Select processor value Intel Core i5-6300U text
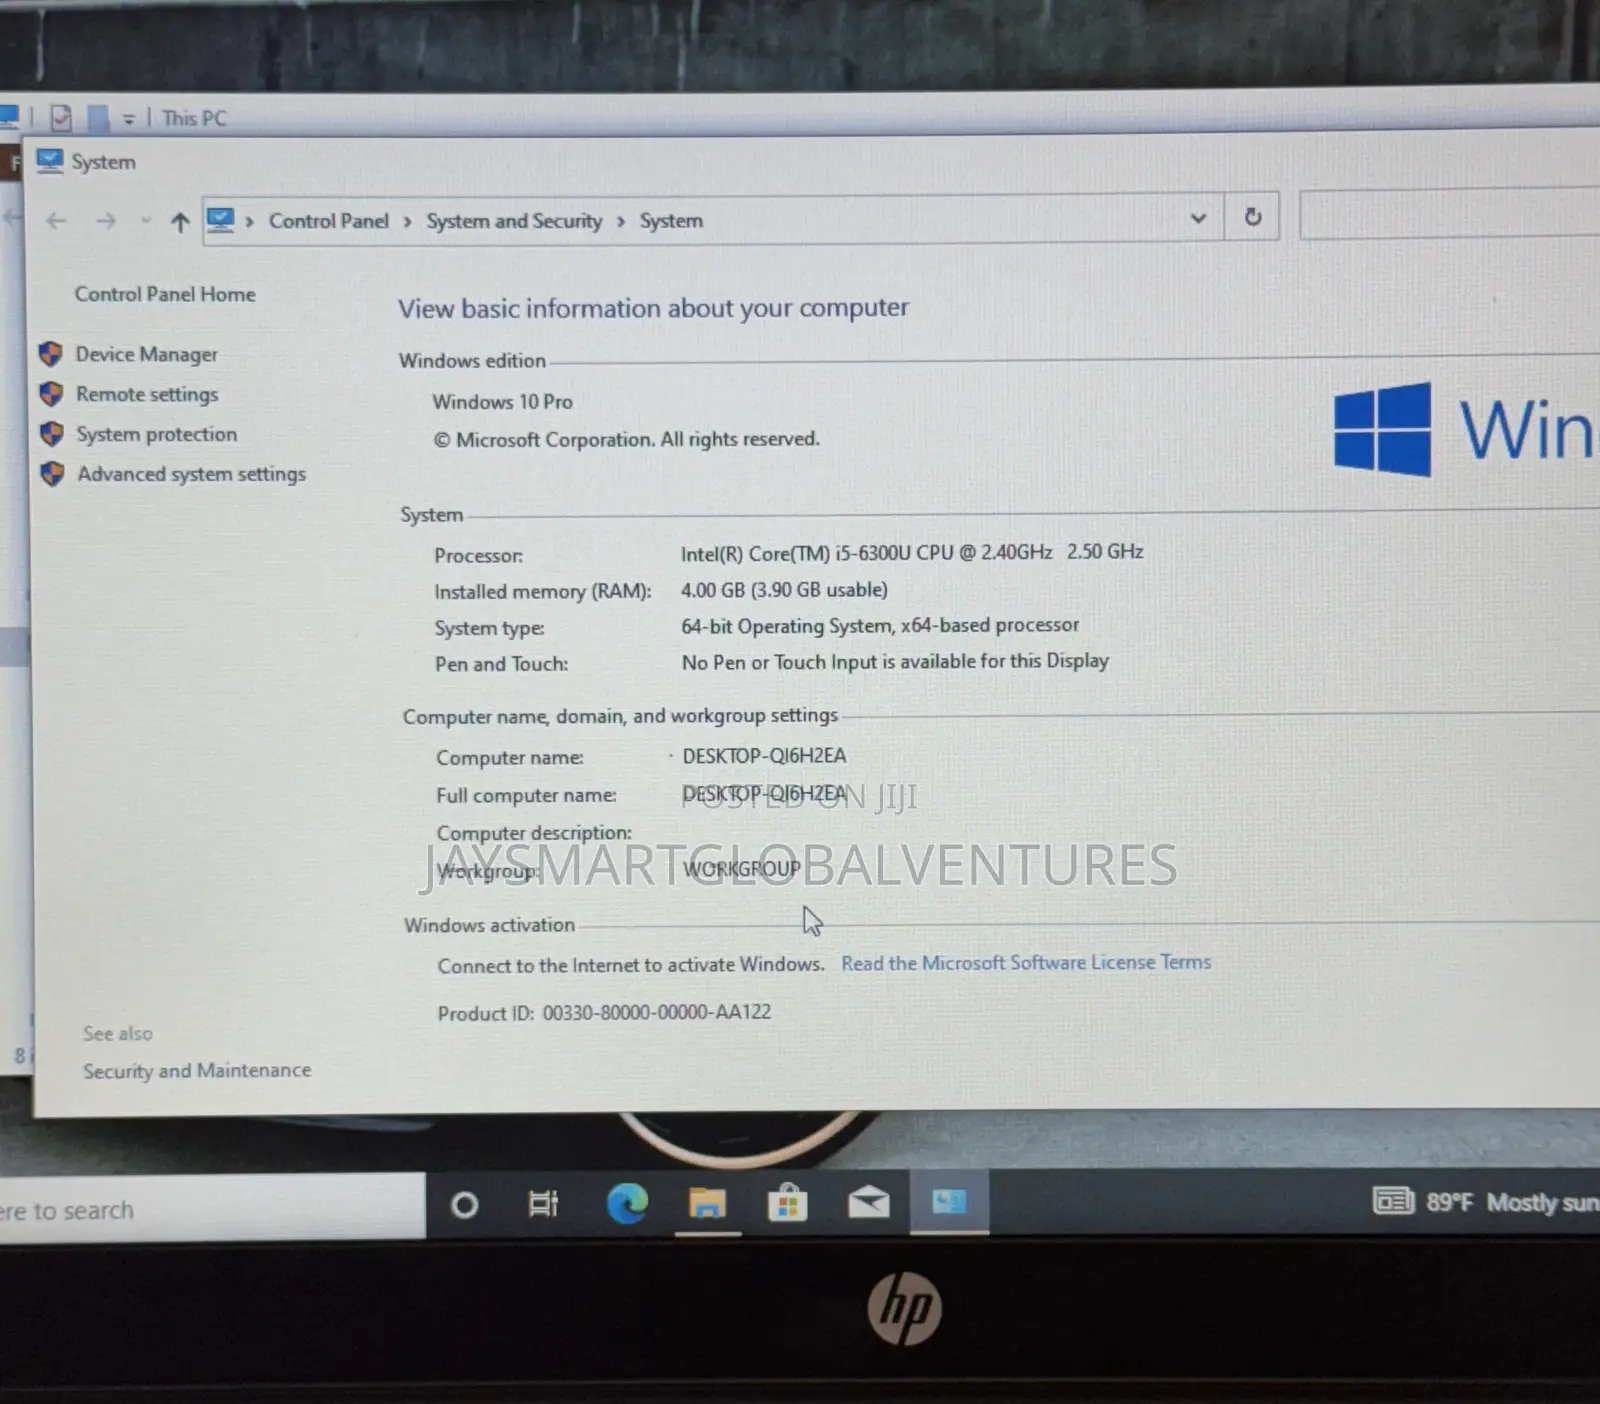Screen dimensions: 1600x1404 click(x=912, y=552)
